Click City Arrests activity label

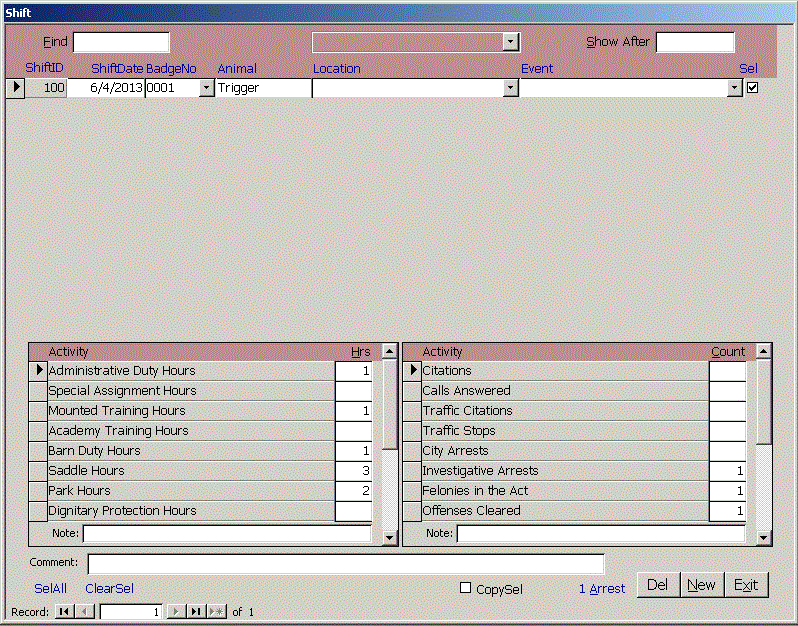pyautogui.click(x=455, y=451)
